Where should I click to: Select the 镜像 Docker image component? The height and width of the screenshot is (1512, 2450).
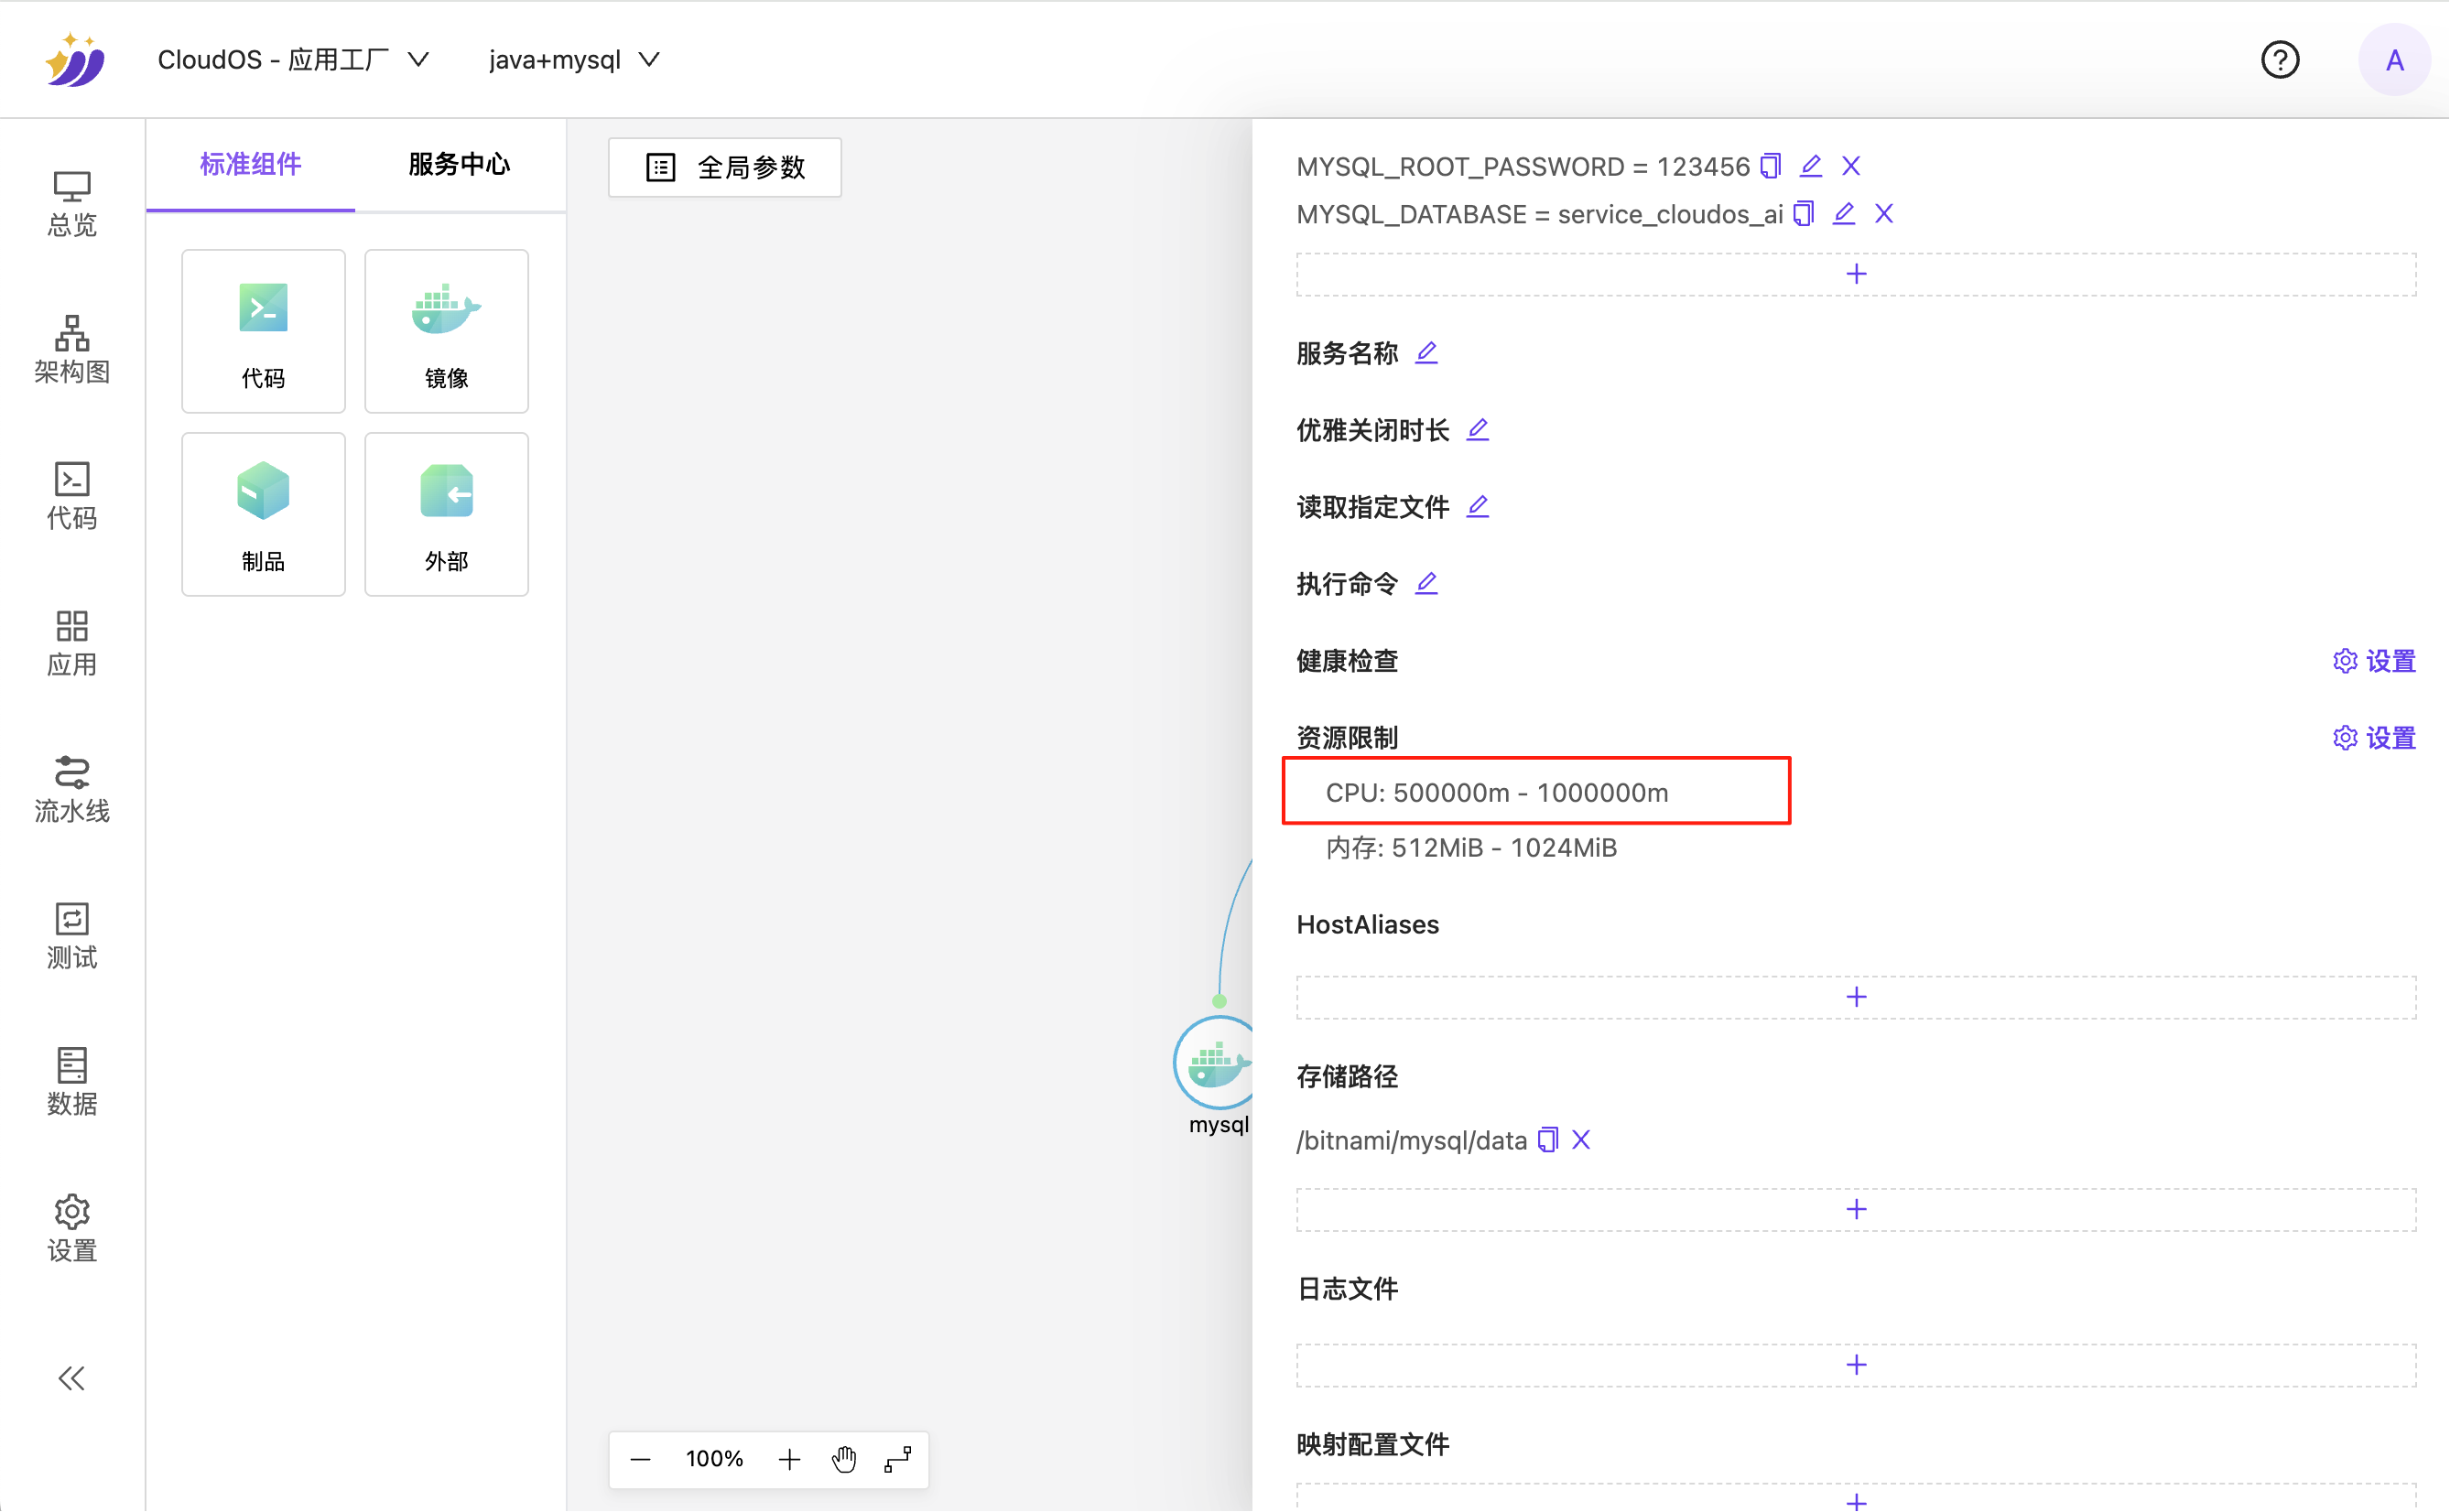(446, 331)
